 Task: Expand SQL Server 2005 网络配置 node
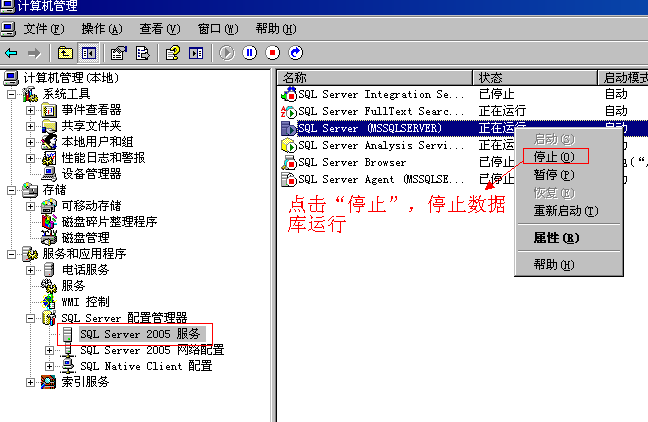point(49,350)
